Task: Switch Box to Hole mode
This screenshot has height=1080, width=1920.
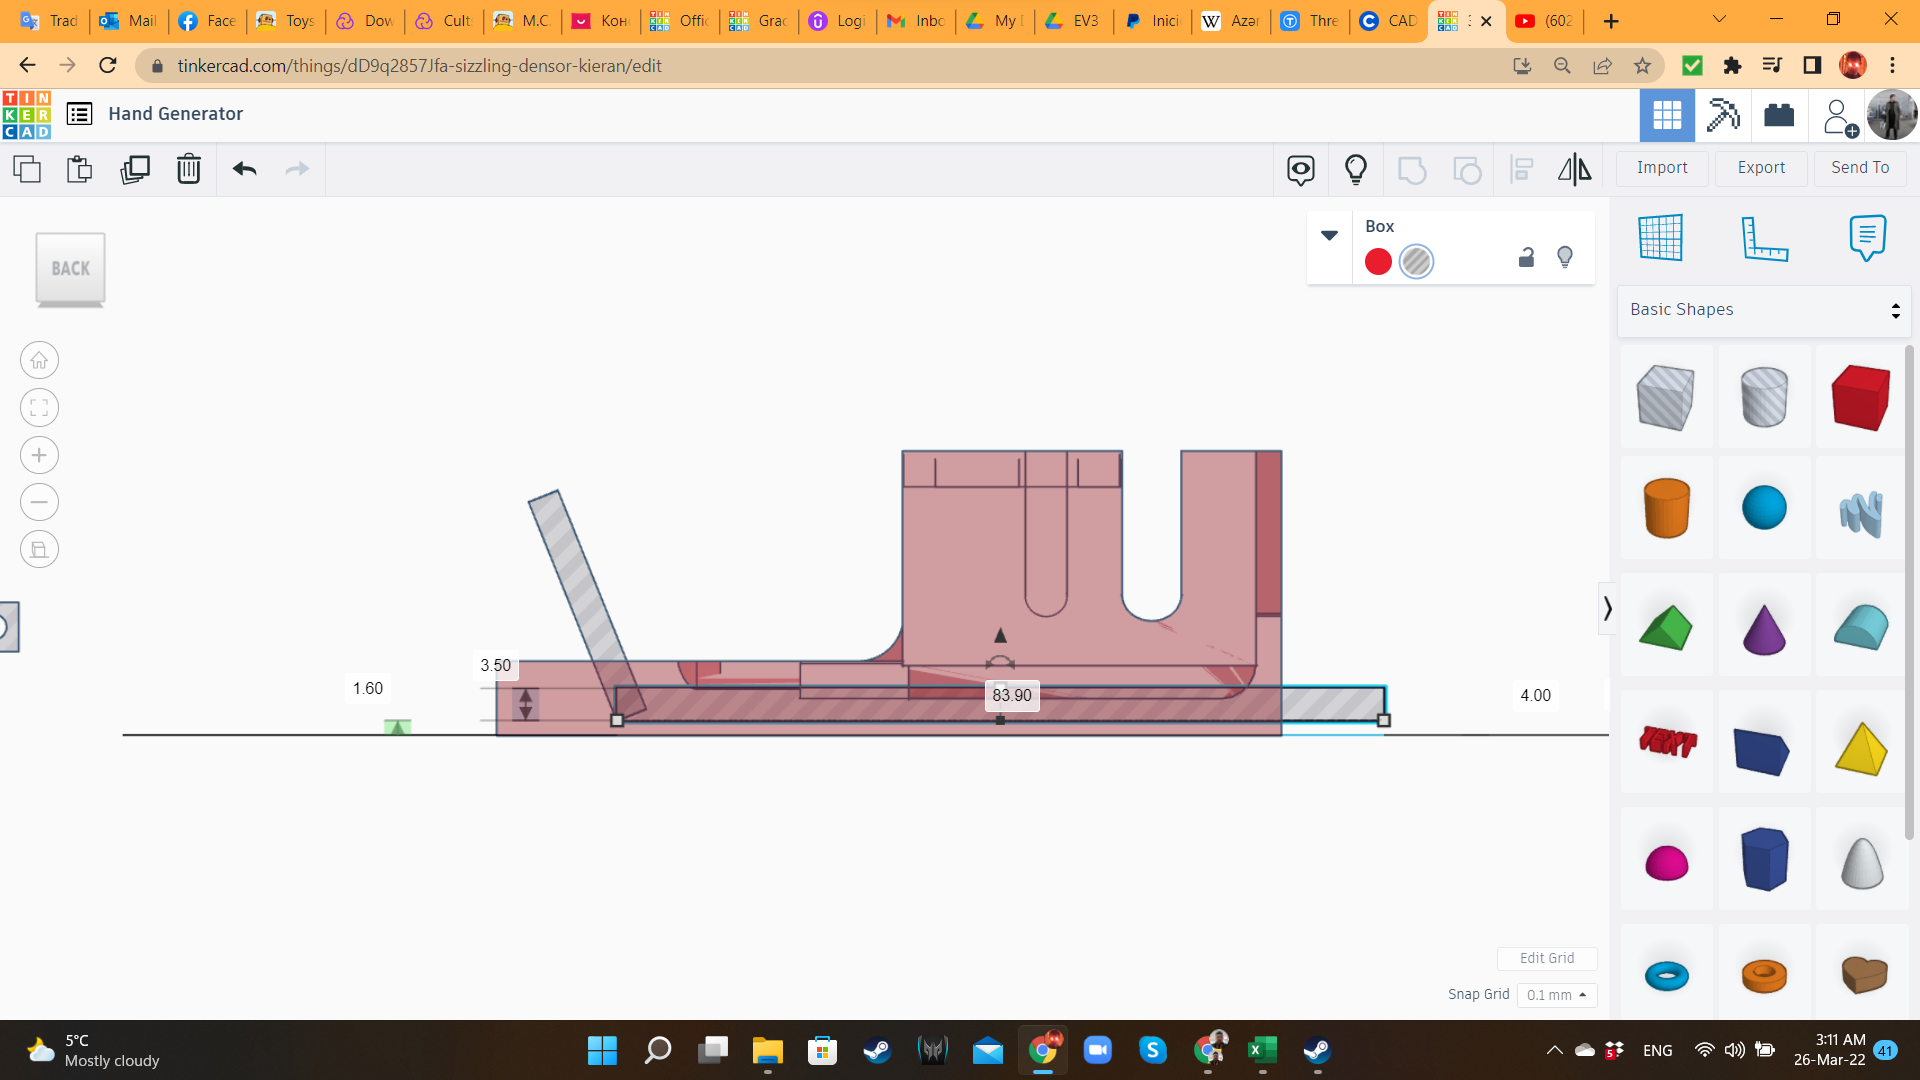Action: (1416, 262)
